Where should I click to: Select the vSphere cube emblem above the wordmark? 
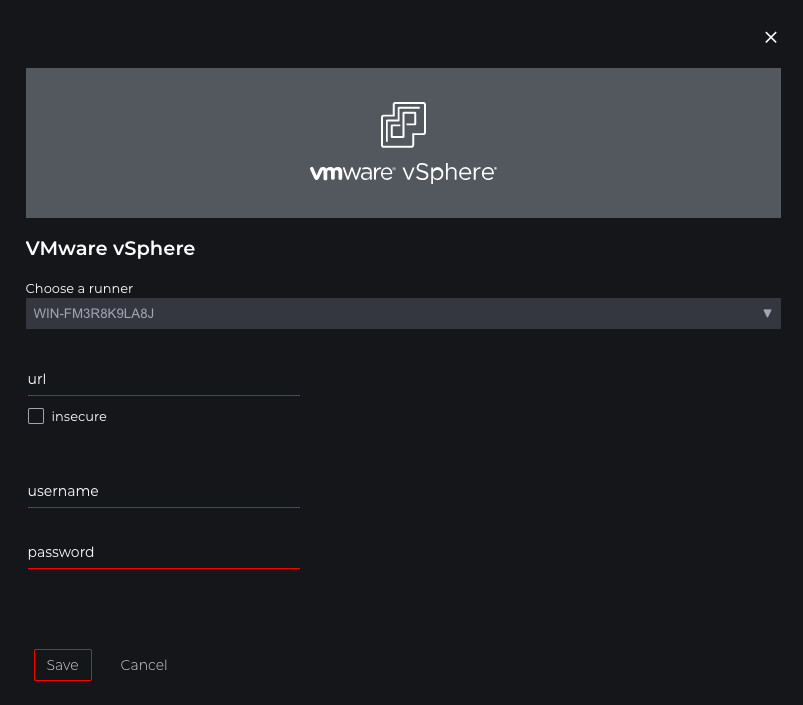click(403, 124)
